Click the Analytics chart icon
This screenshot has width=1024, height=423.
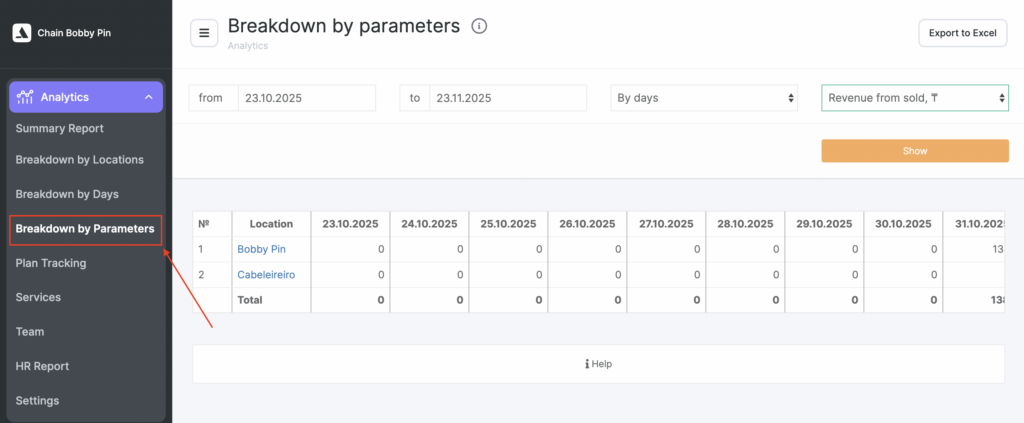click(x=25, y=97)
